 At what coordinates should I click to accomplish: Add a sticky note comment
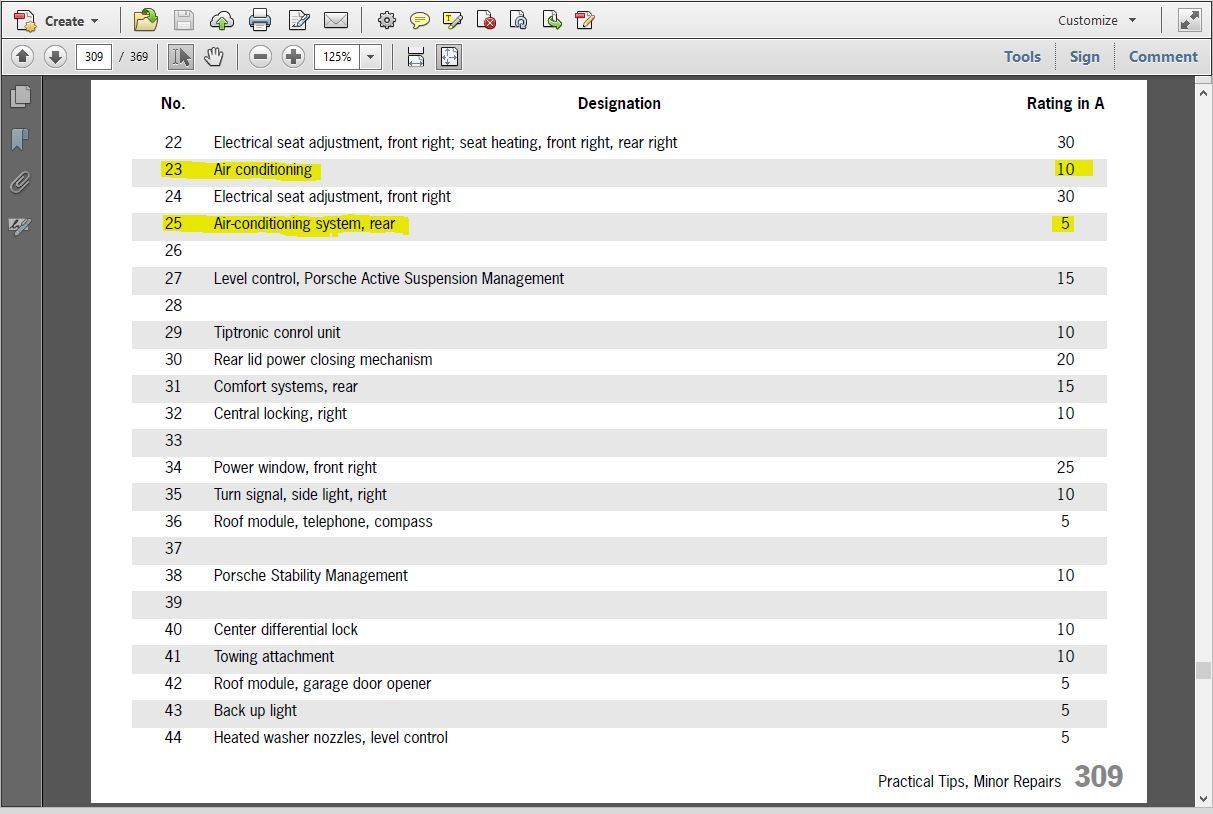pyautogui.click(x=420, y=20)
